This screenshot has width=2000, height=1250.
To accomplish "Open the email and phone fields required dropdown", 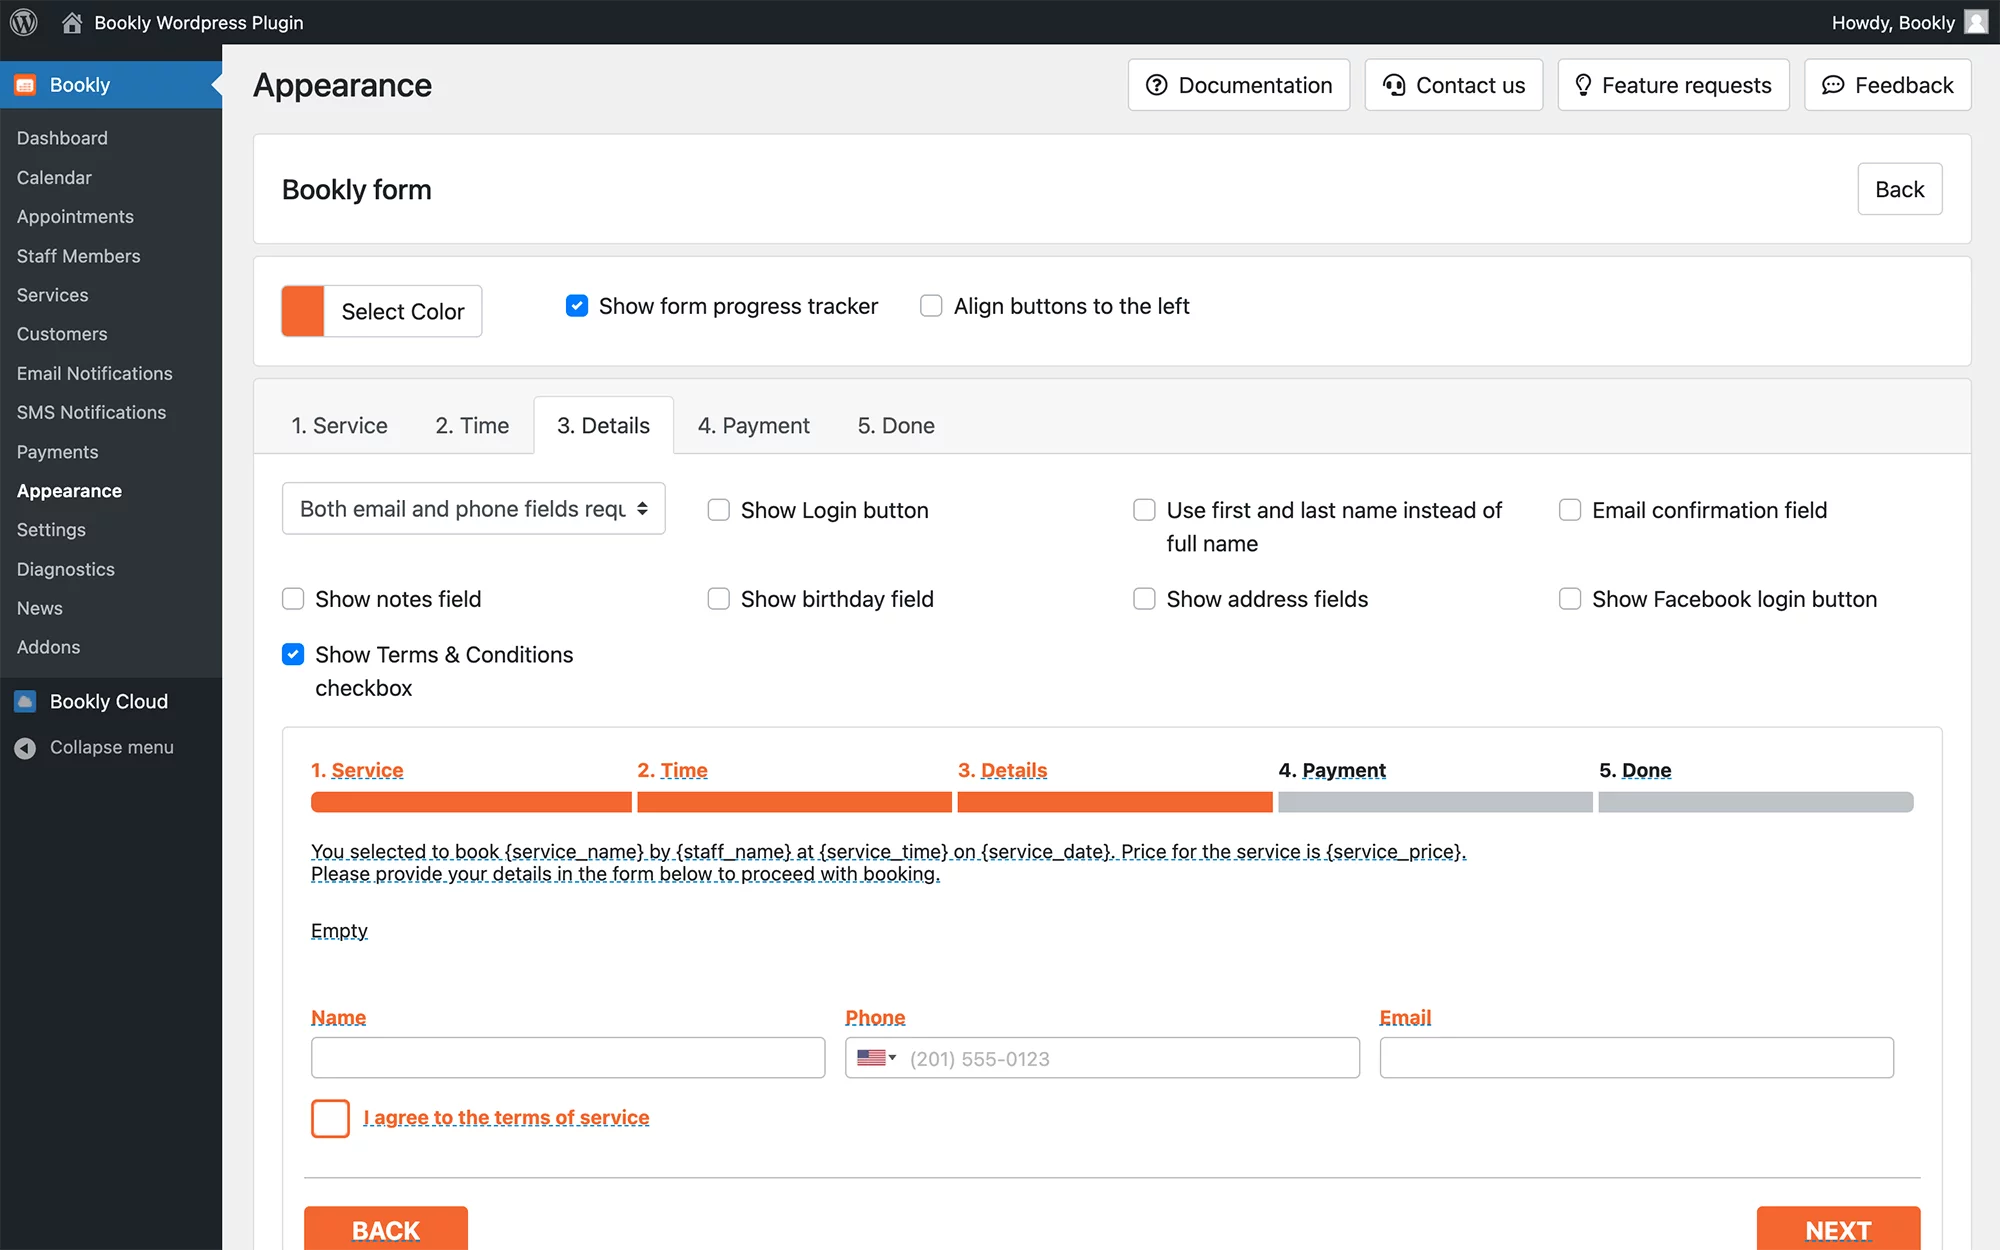I will [474, 509].
